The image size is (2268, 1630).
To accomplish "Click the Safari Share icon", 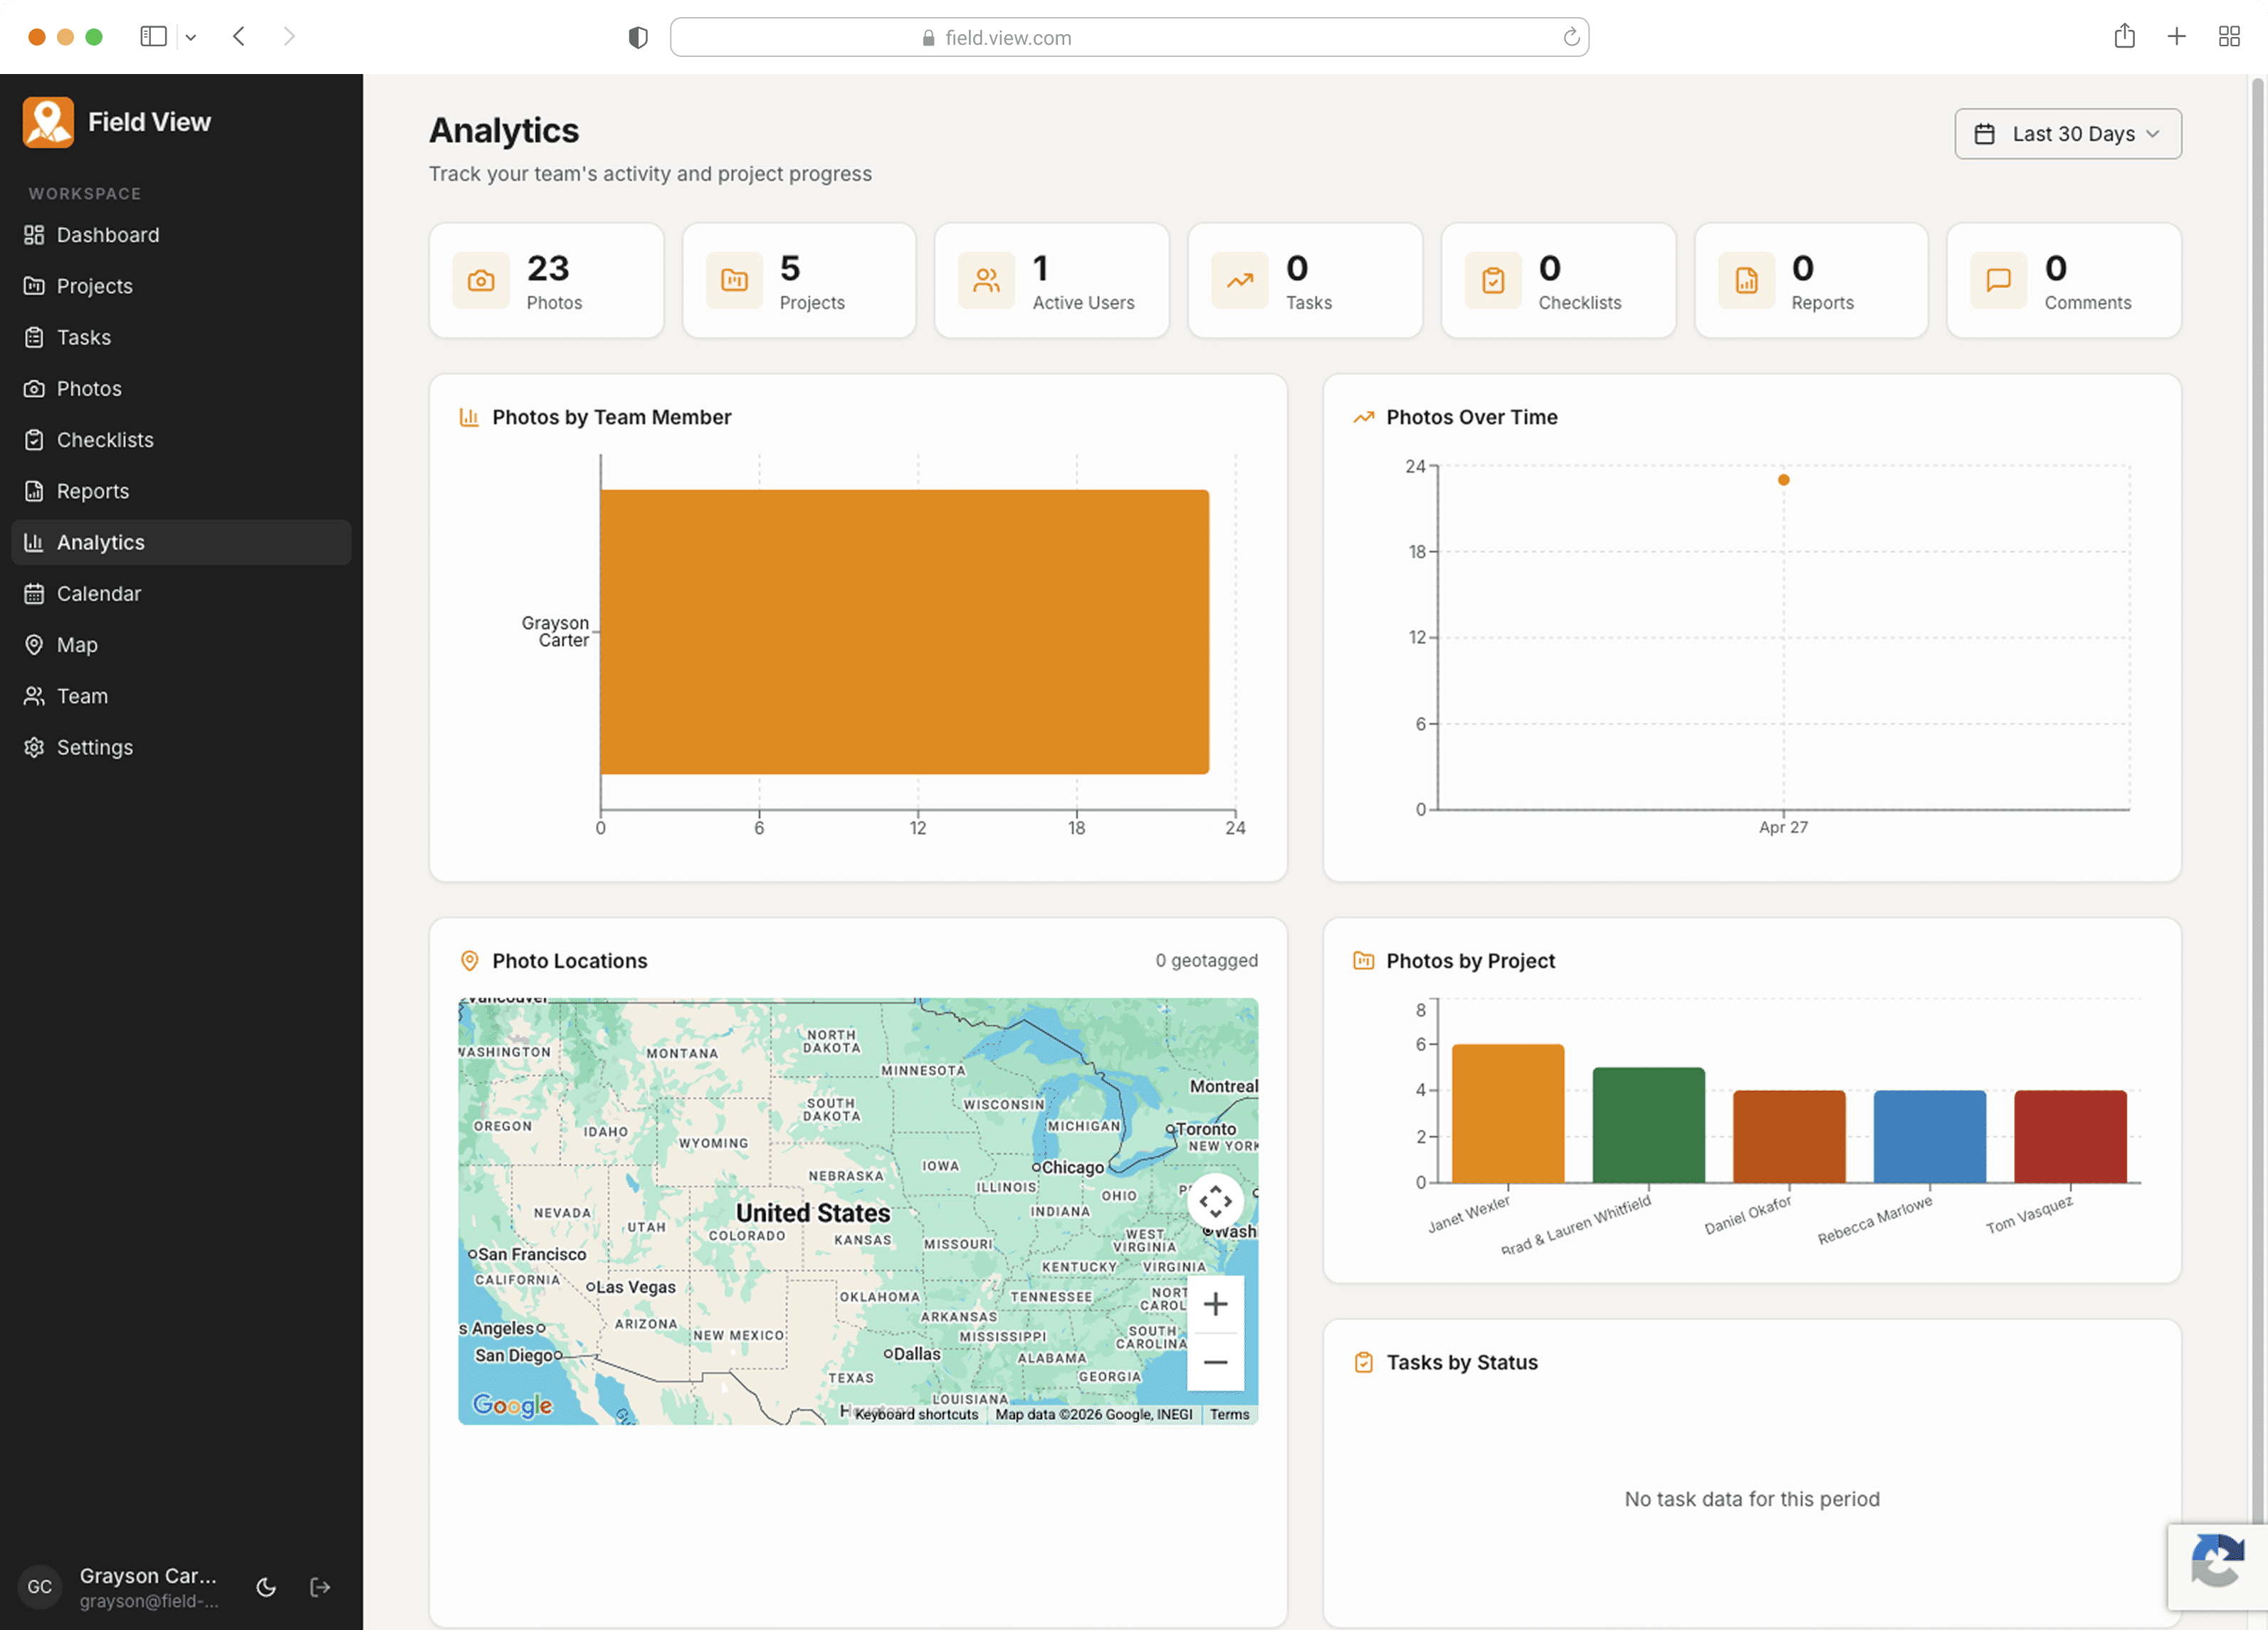I will pos(2124,37).
